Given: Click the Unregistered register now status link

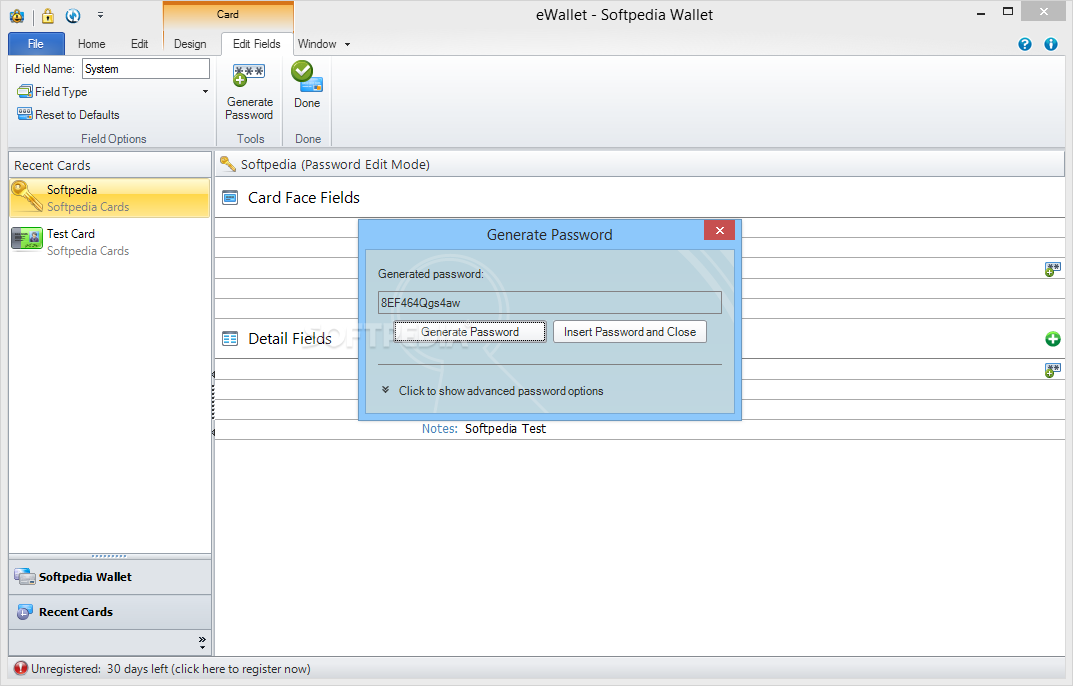Looking at the screenshot, I should [170, 669].
